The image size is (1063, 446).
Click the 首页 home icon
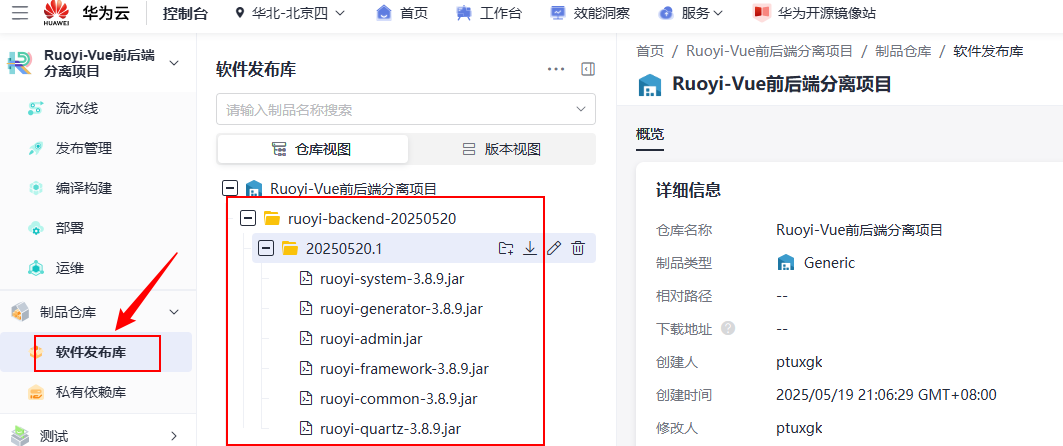pyautogui.click(x=384, y=13)
